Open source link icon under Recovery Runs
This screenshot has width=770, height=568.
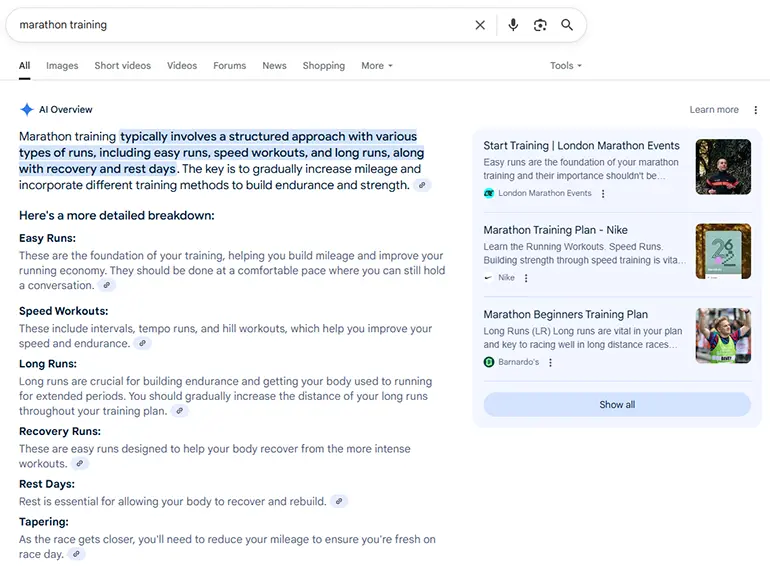(80, 463)
